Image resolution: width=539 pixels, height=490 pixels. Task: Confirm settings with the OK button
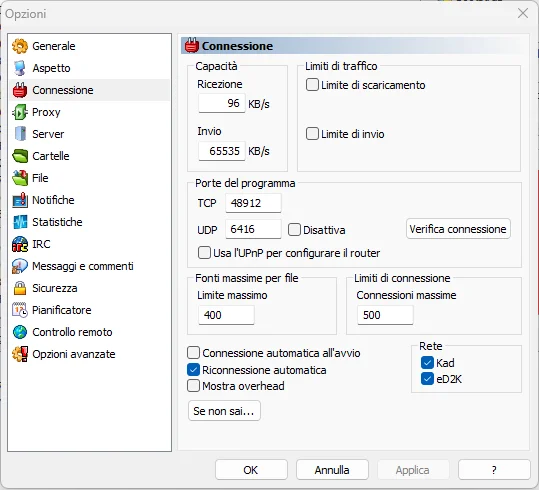click(x=251, y=470)
